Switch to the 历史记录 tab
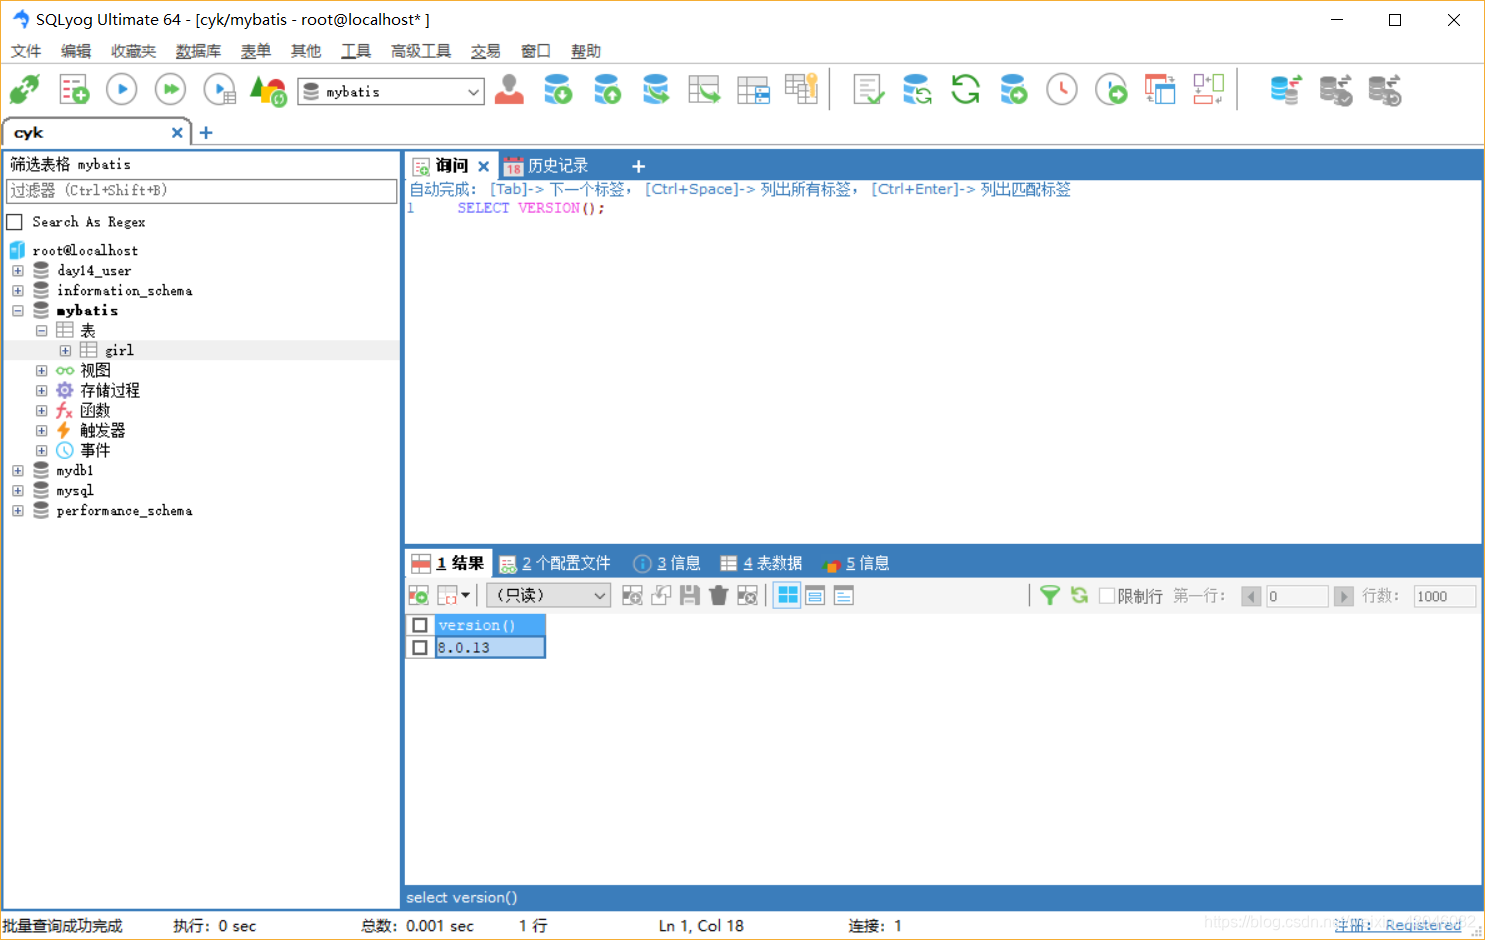Viewport: 1485px width, 940px height. click(546, 166)
